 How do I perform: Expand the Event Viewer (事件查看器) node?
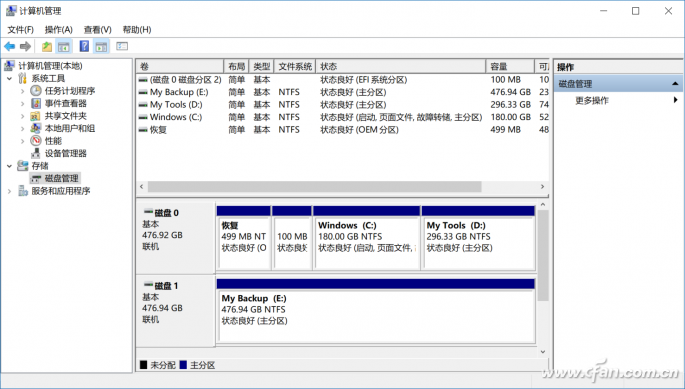23,104
